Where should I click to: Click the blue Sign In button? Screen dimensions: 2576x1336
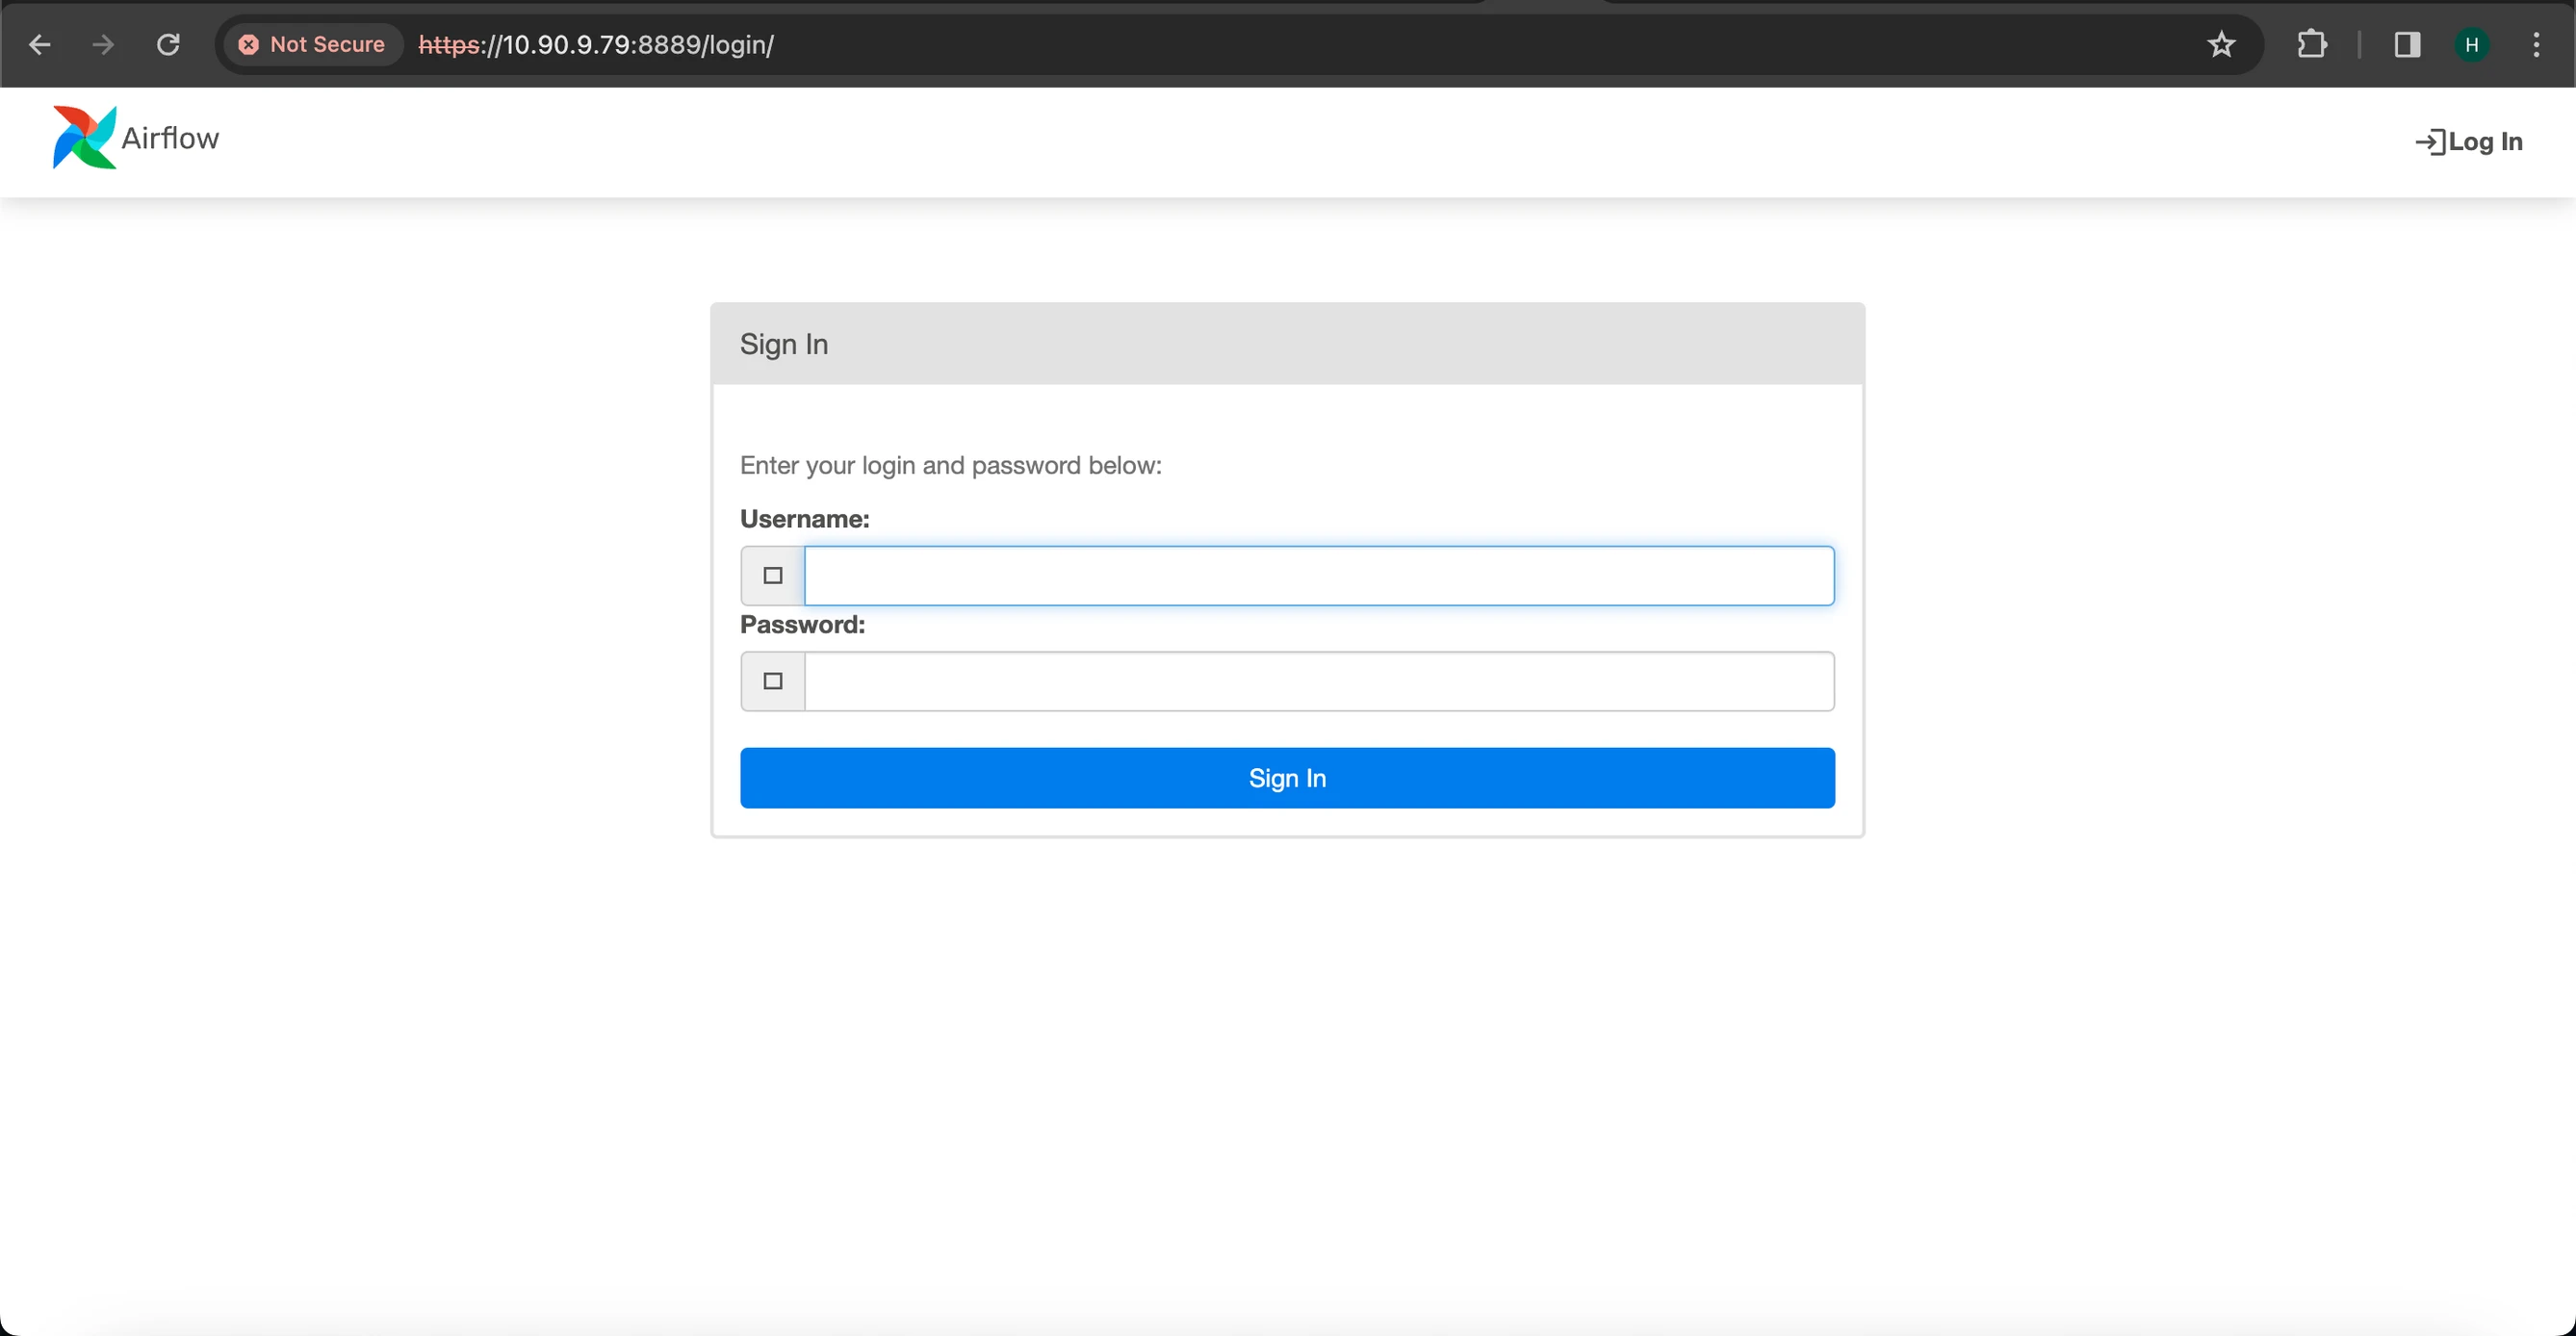click(1287, 778)
